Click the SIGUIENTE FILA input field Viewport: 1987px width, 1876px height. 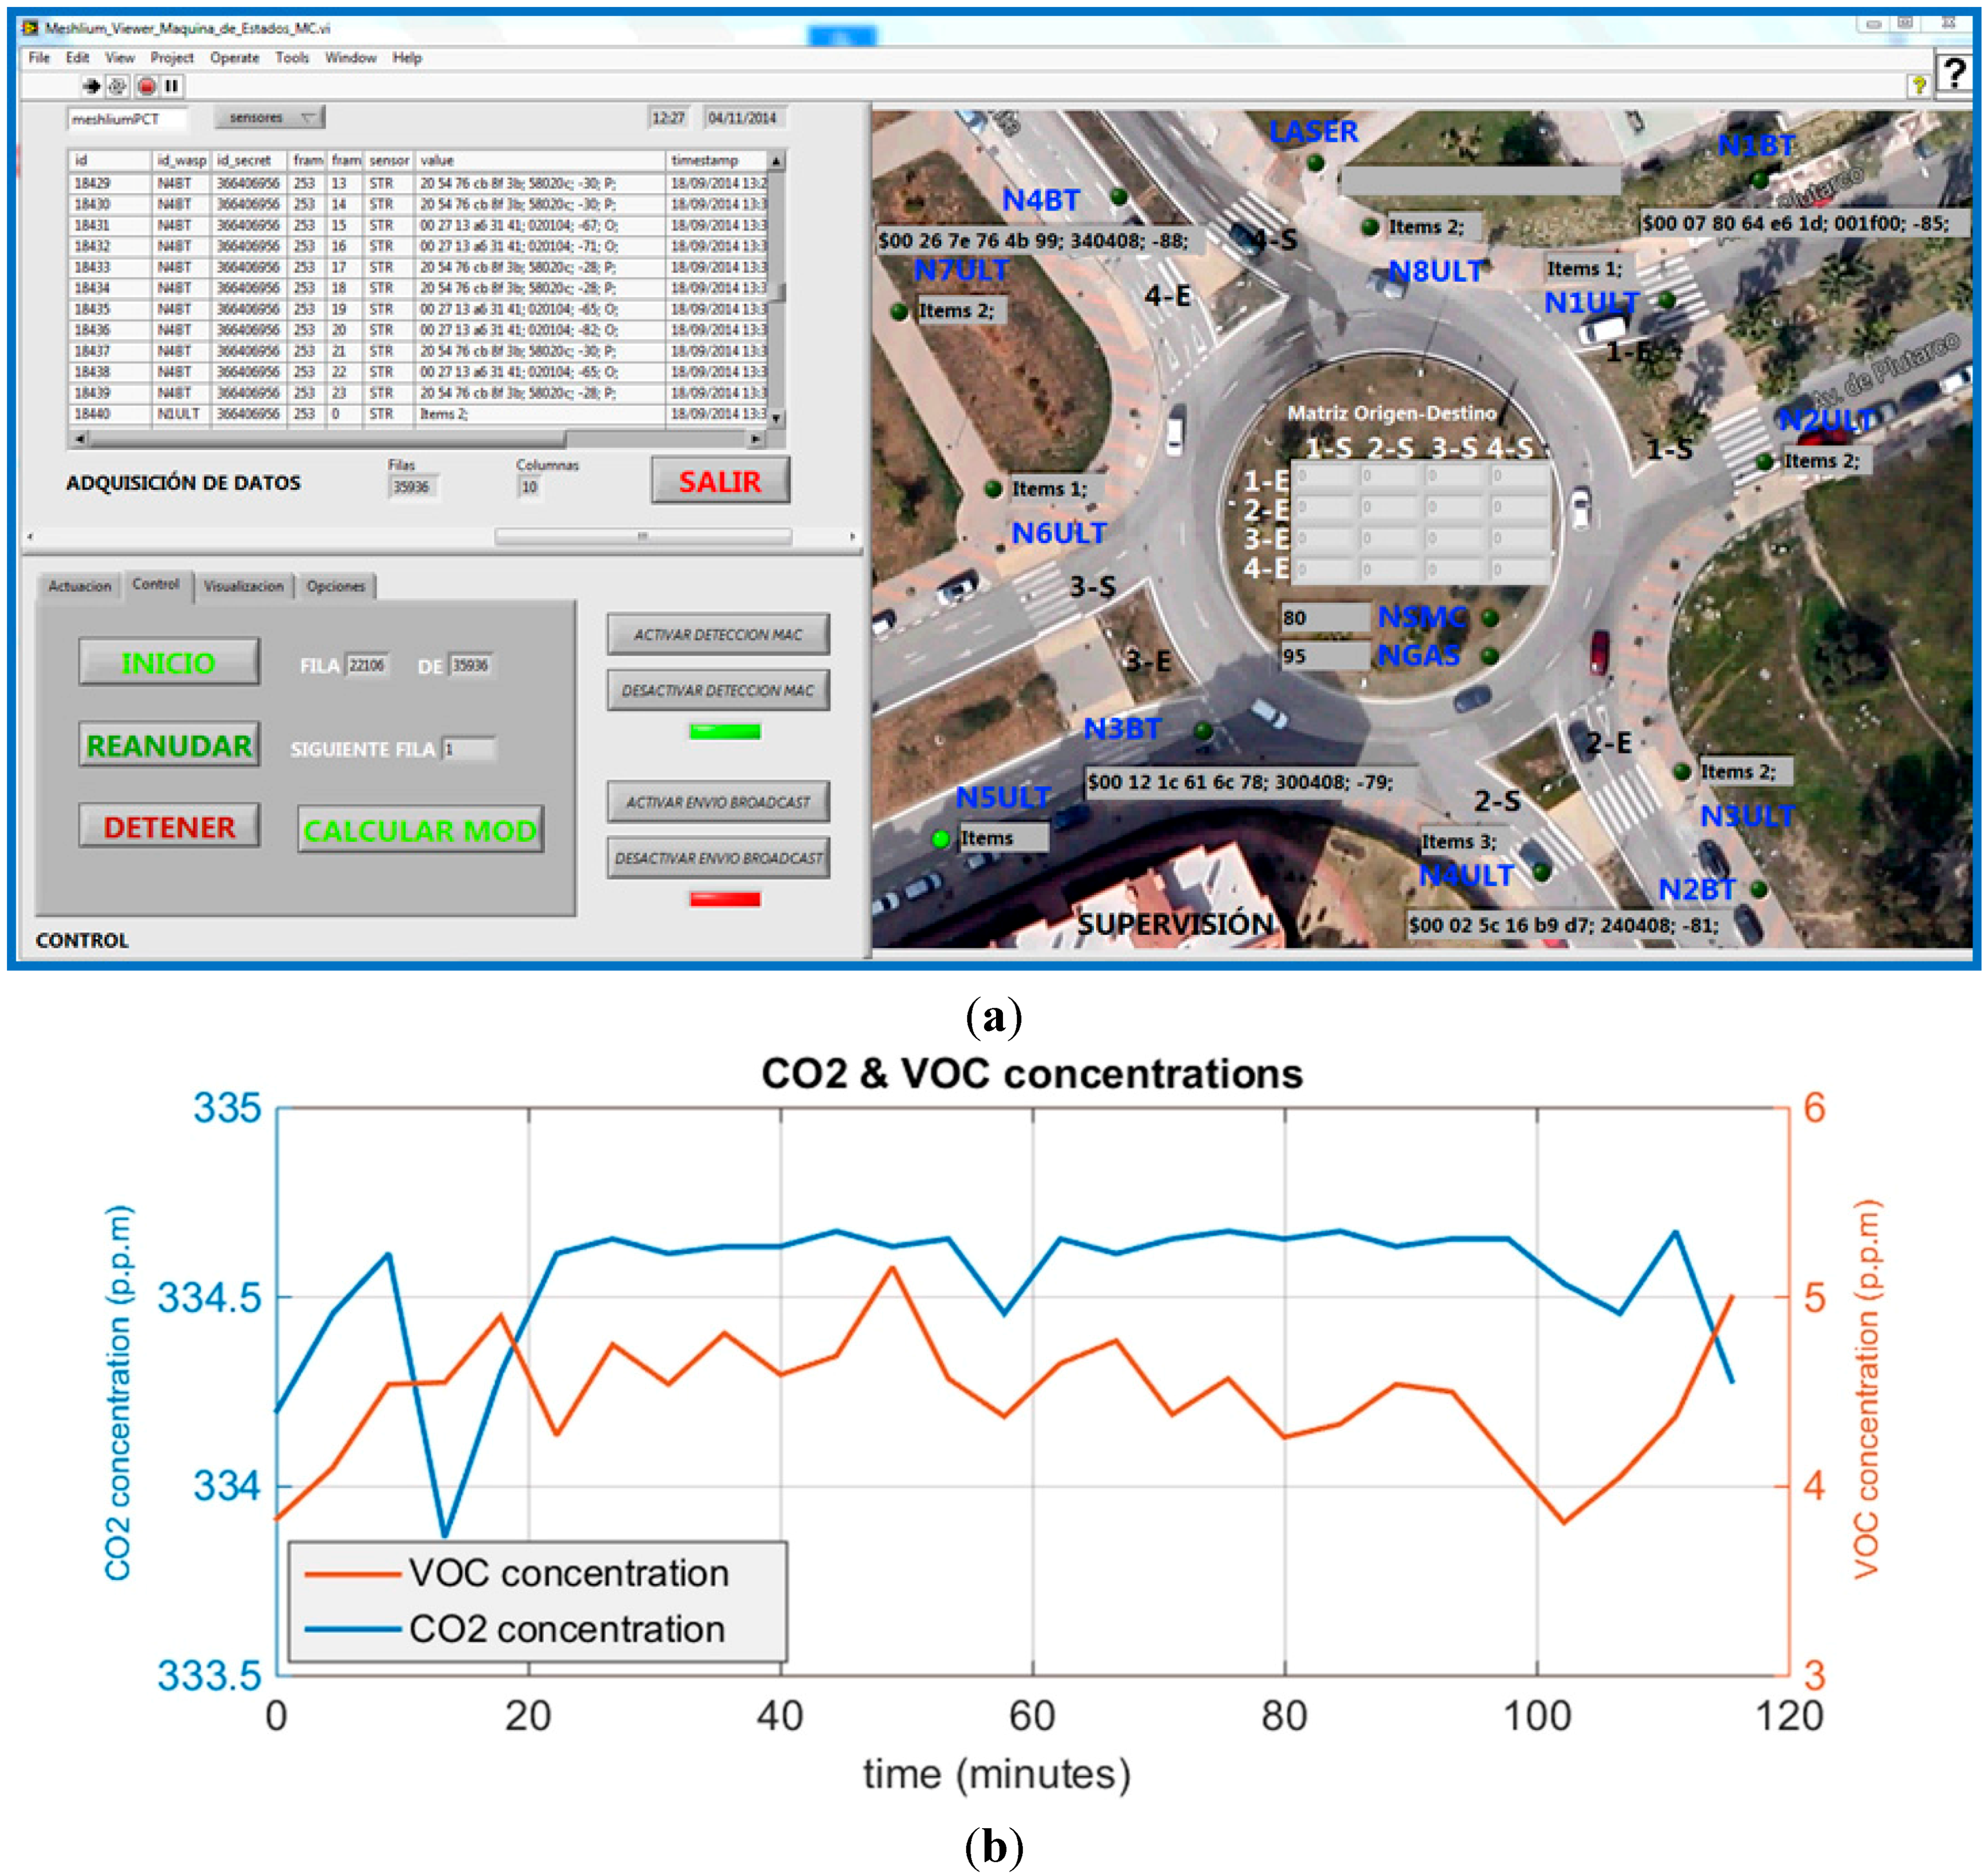click(468, 749)
